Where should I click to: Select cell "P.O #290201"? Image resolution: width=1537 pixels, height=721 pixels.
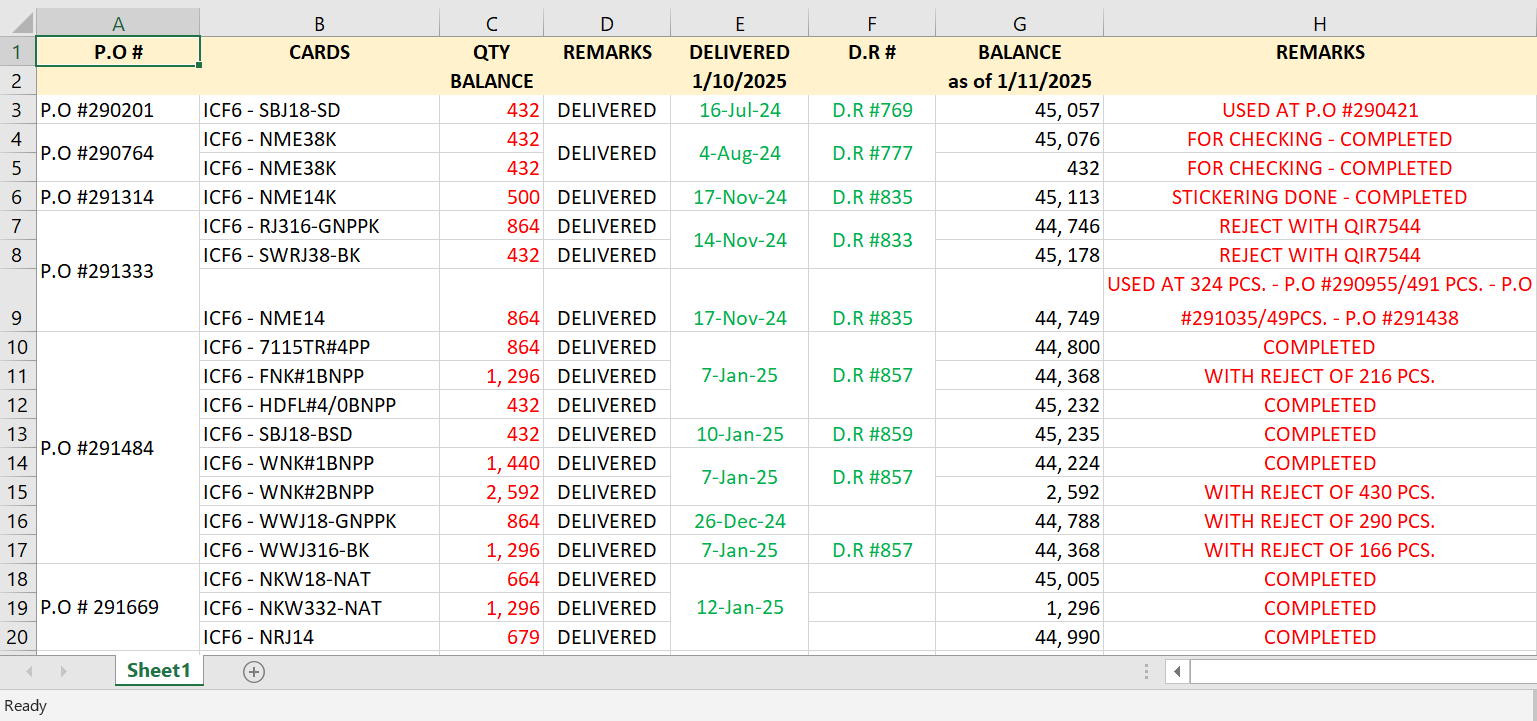(x=118, y=110)
